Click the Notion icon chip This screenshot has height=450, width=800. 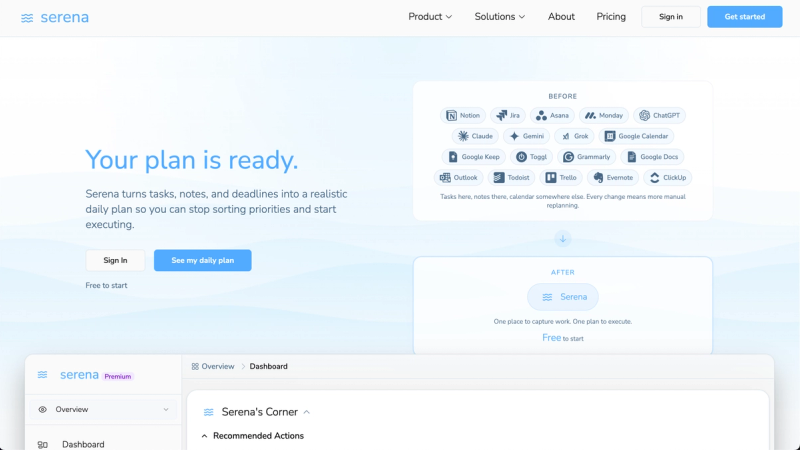463,115
